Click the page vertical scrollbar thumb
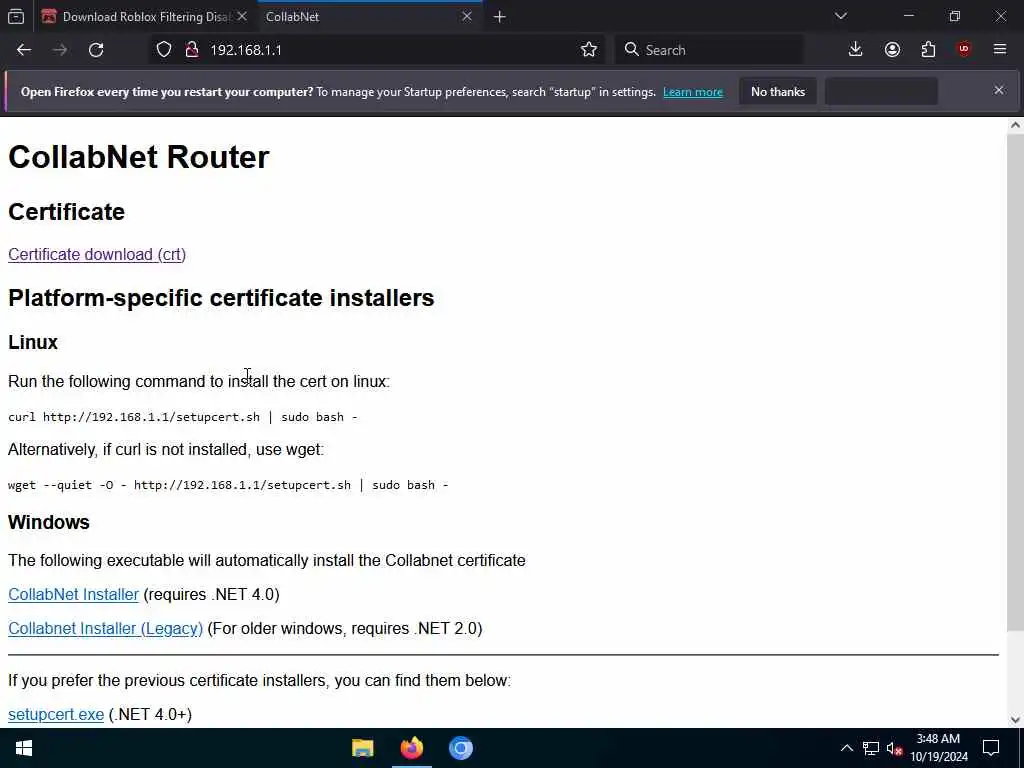 point(1016,382)
